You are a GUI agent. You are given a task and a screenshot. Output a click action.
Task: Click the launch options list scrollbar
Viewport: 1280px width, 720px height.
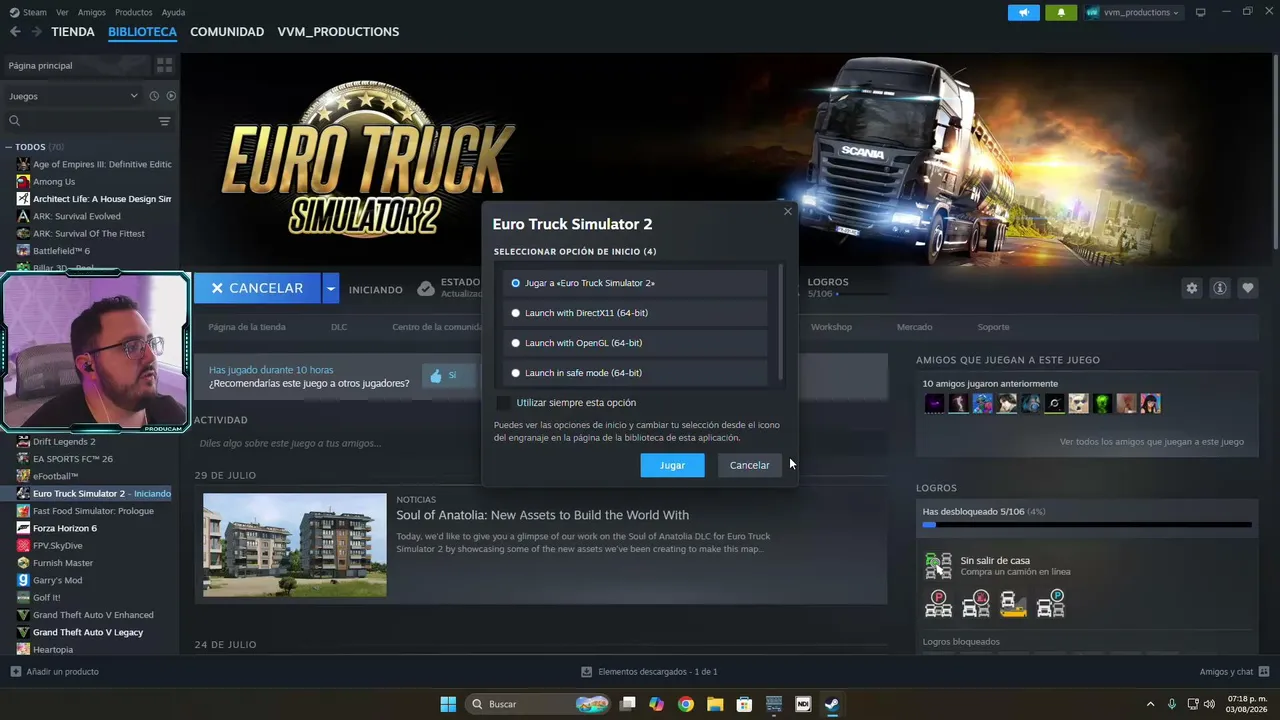click(780, 323)
